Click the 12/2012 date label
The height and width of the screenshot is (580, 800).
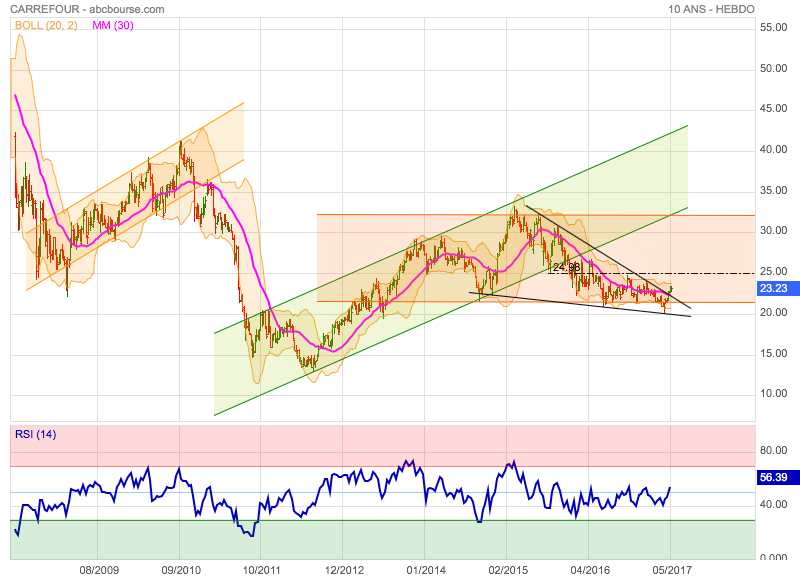[x=344, y=570]
